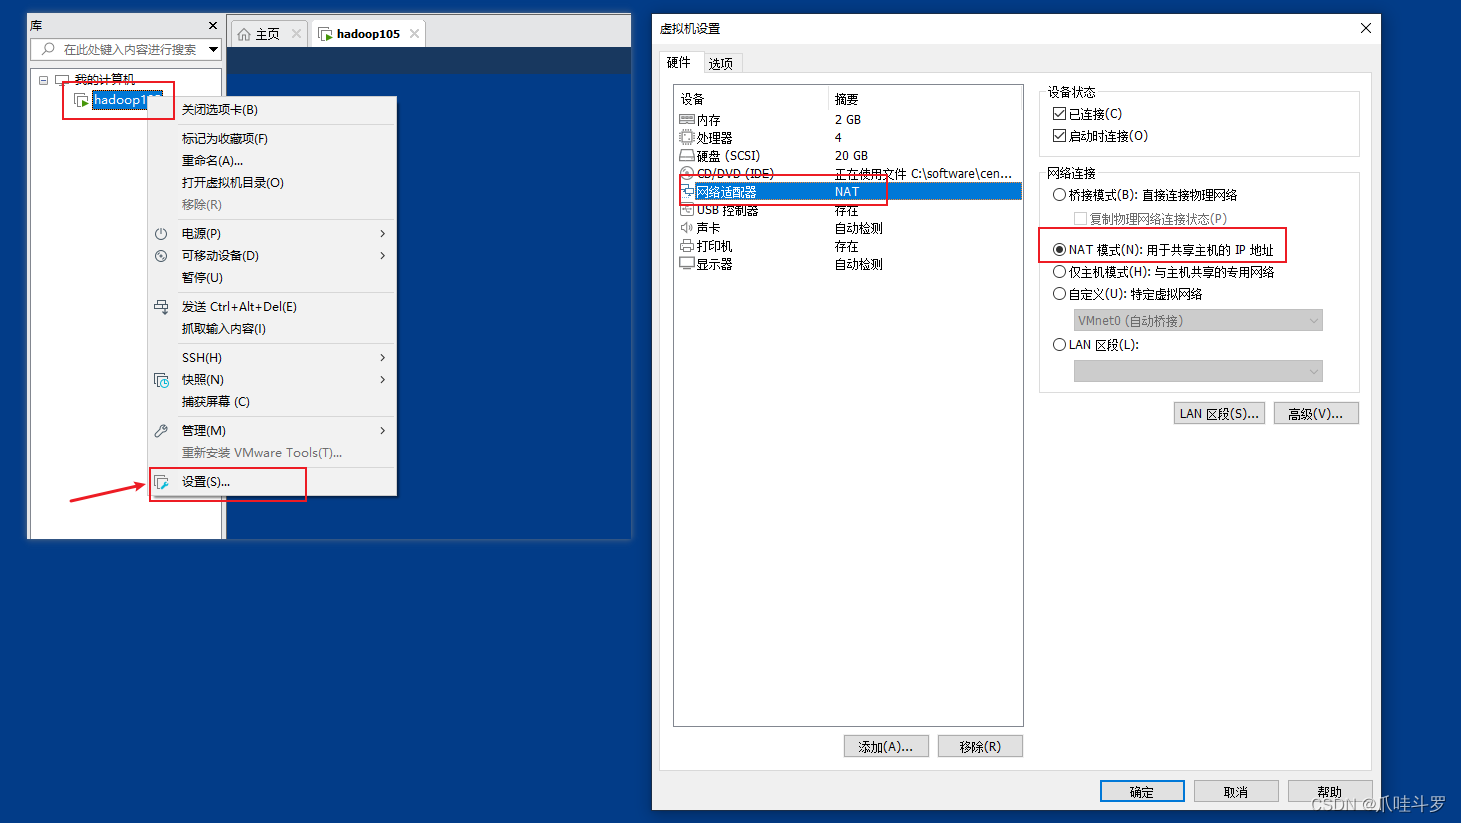Click the 移除(R) button
This screenshot has height=823, width=1461.
pos(980,747)
